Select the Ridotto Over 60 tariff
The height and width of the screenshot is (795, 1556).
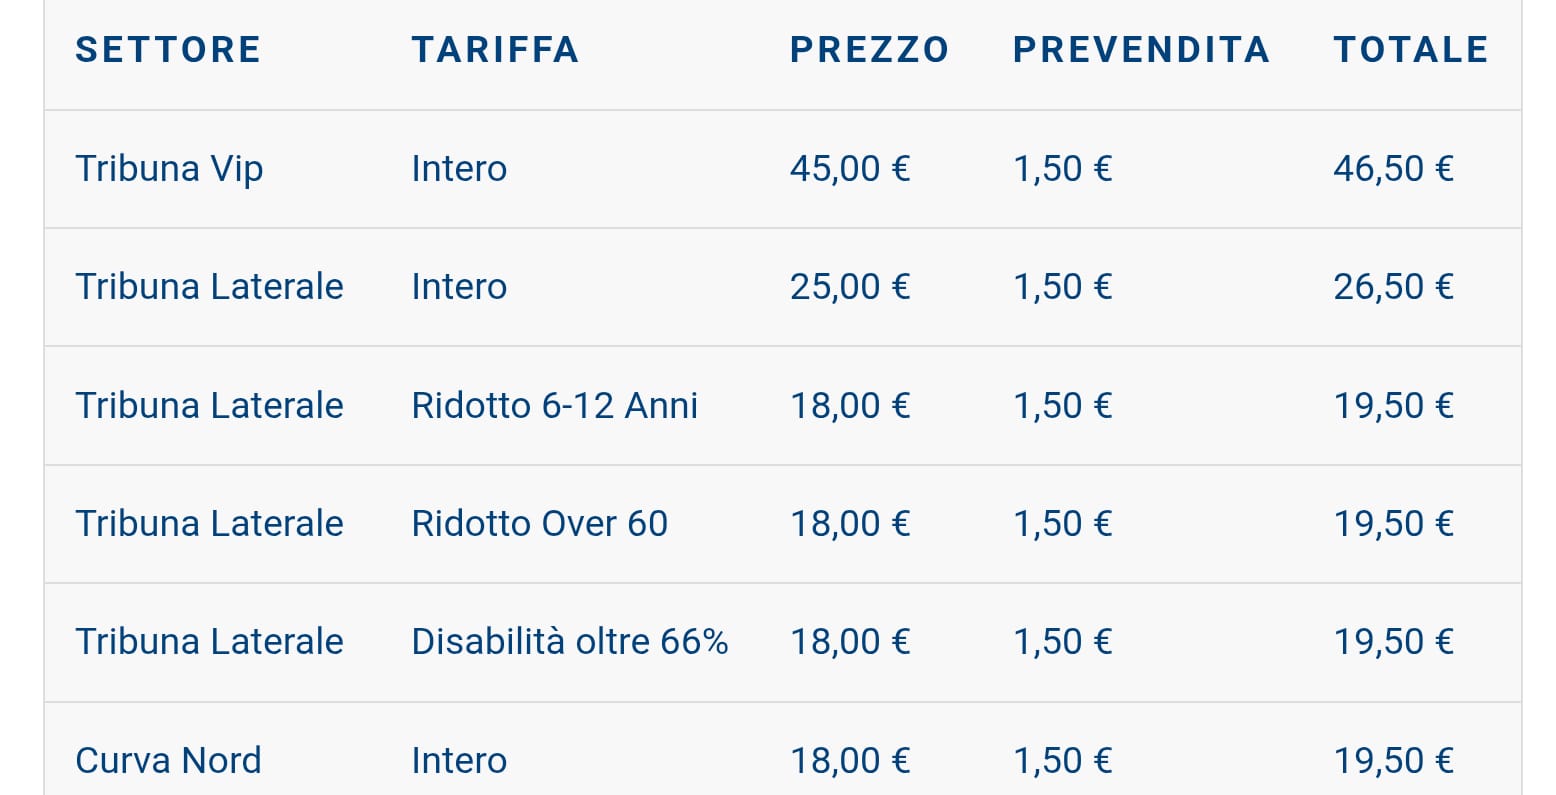539,524
